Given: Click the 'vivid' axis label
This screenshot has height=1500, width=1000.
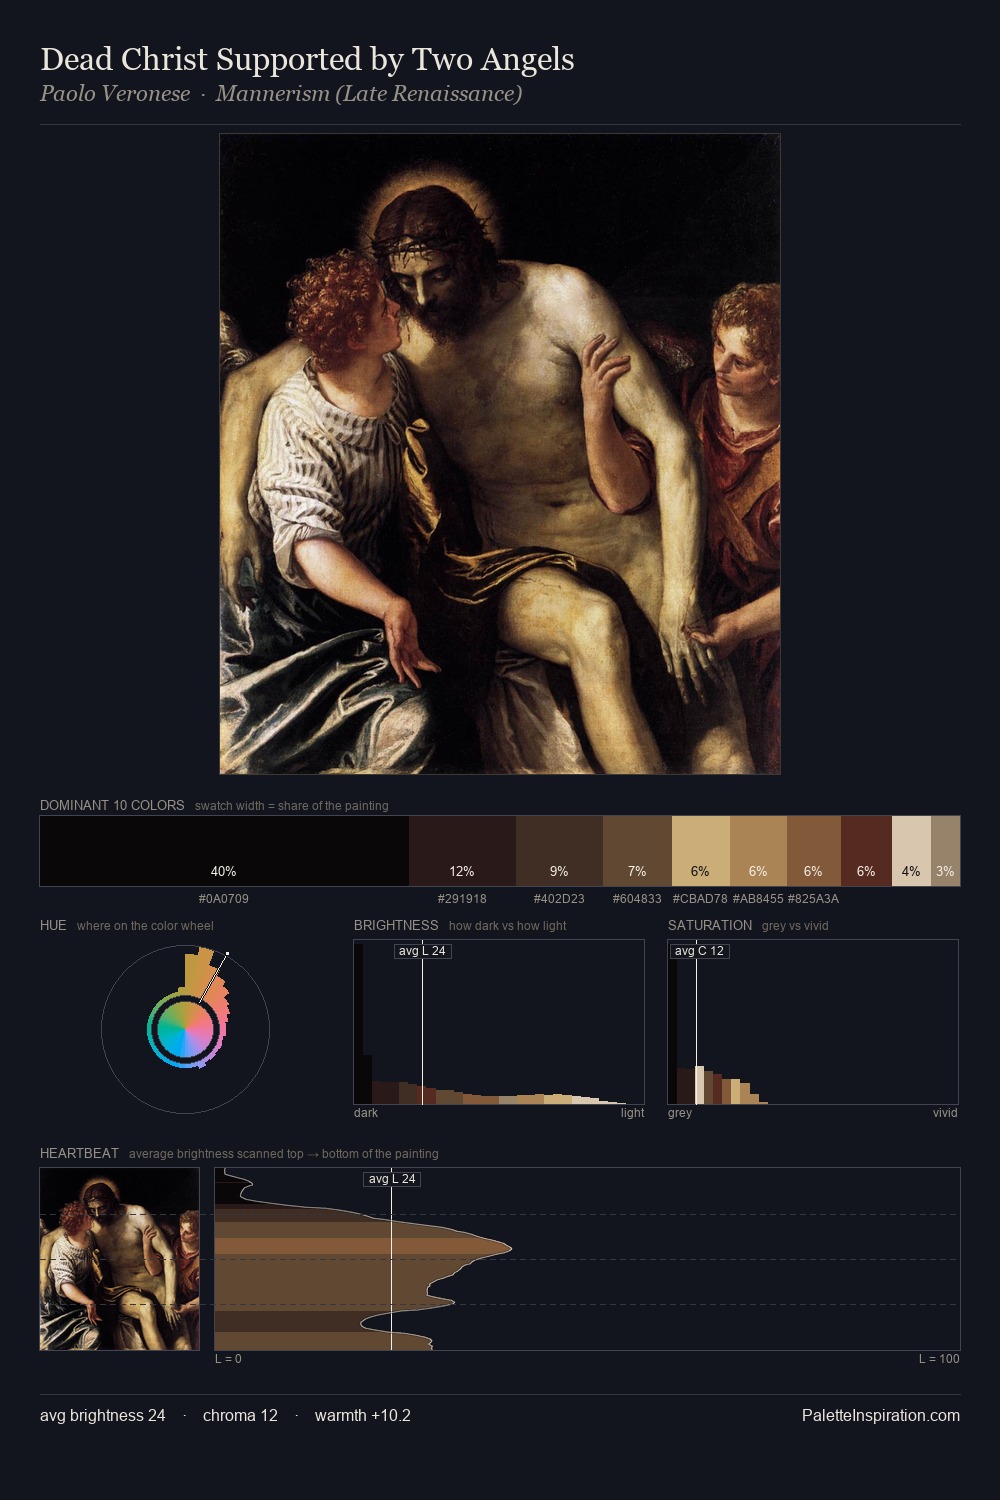Looking at the screenshot, I should (945, 1113).
